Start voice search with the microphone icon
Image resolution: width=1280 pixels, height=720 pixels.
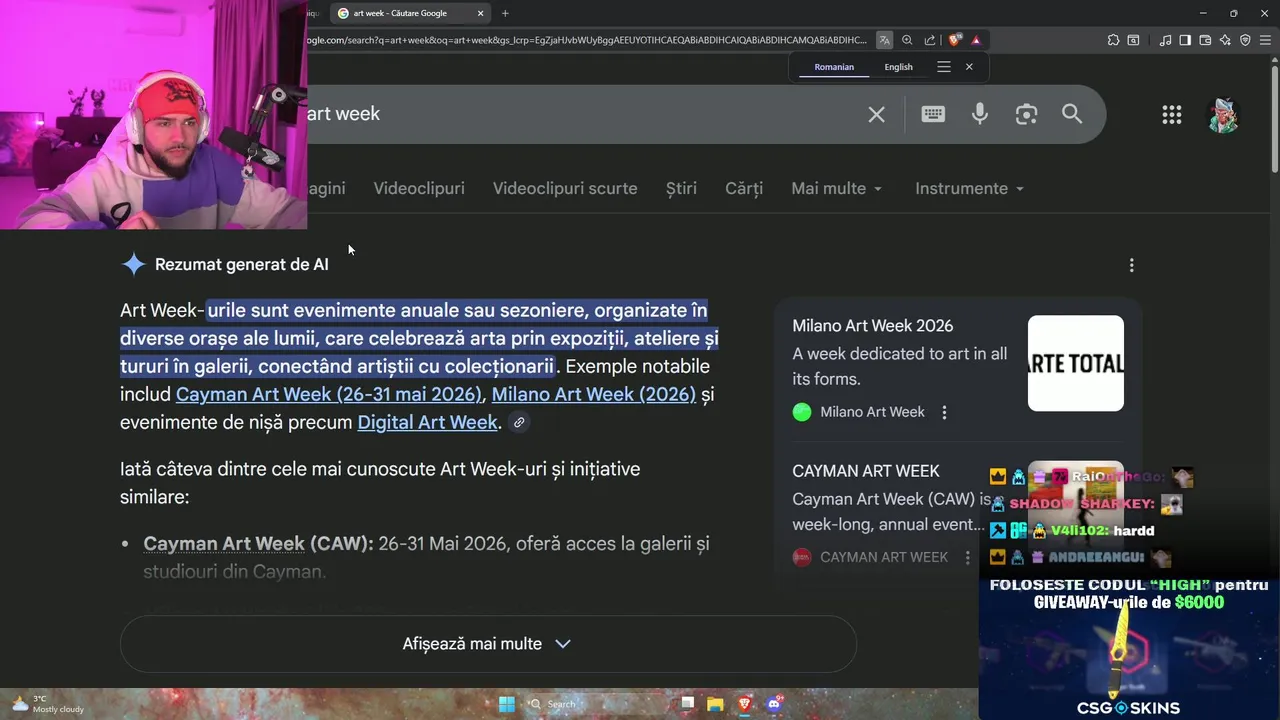(980, 114)
